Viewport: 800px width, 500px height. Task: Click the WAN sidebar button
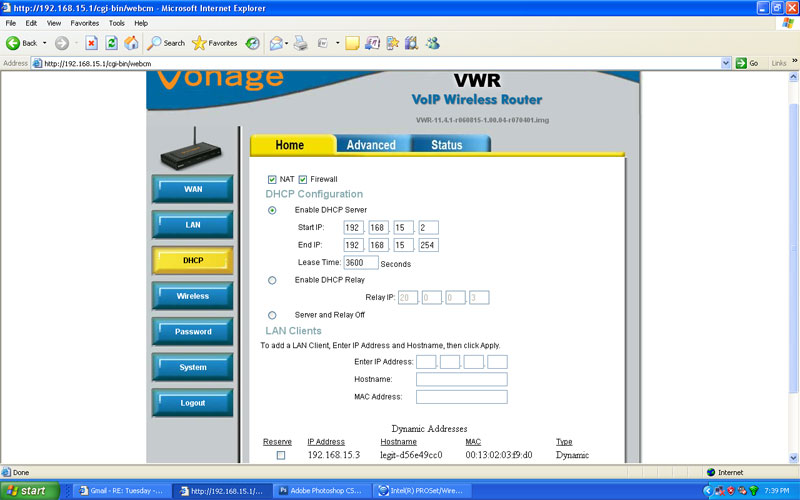click(192, 189)
